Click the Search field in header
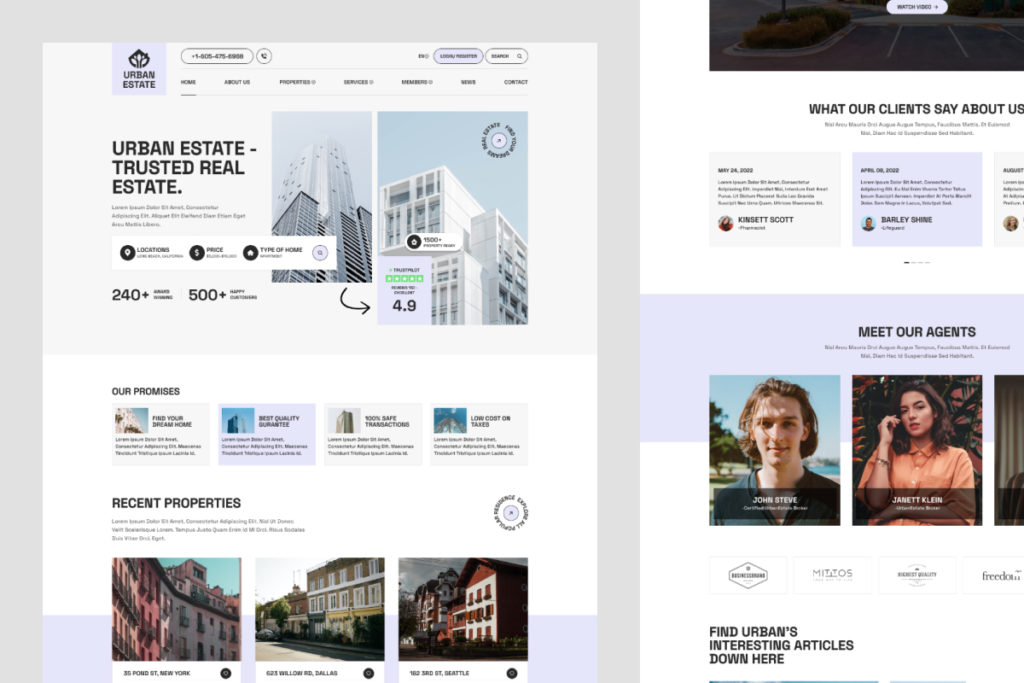The width and height of the screenshot is (1024, 683). (x=506, y=56)
